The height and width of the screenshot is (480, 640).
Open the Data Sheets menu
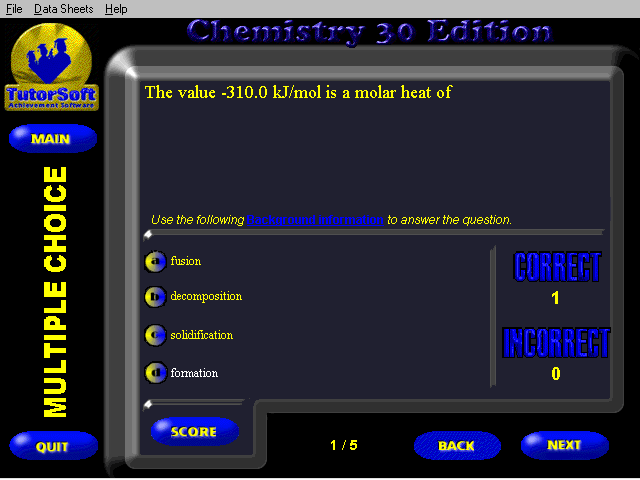63,9
